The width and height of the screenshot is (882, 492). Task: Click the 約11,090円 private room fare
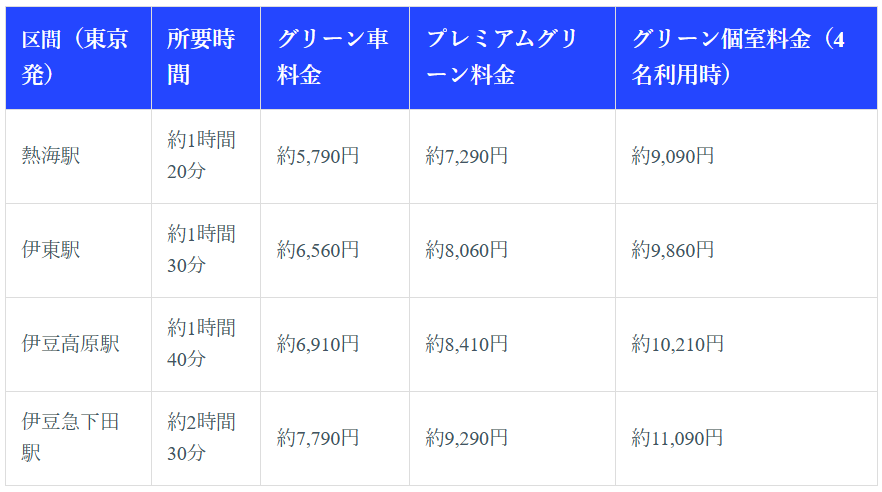tap(678, 438)
